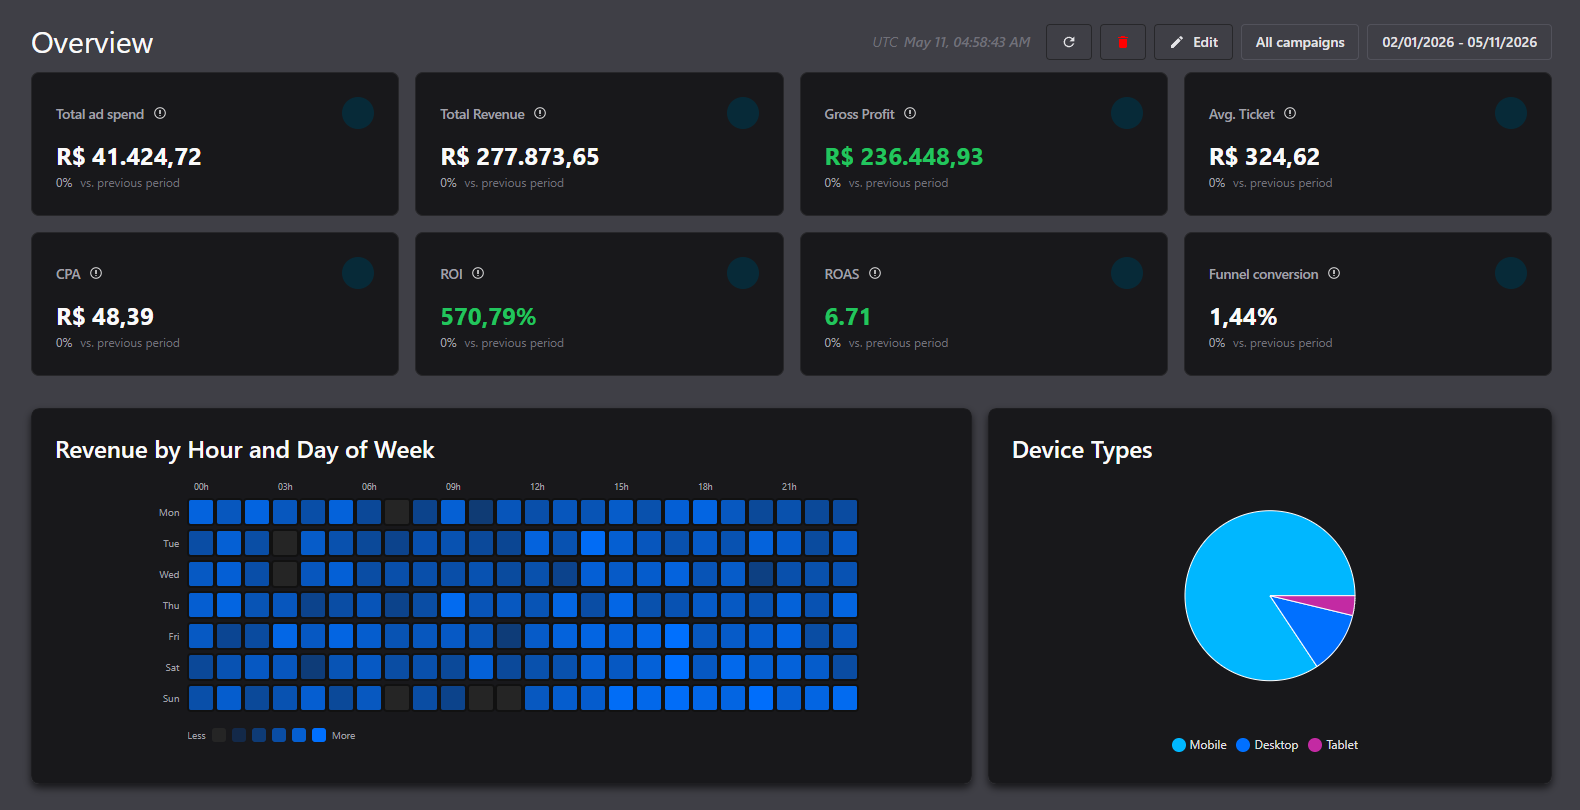The image size is (1580, 810).
Task: Click the round icon on ROI card
Action: click(743, 273)
